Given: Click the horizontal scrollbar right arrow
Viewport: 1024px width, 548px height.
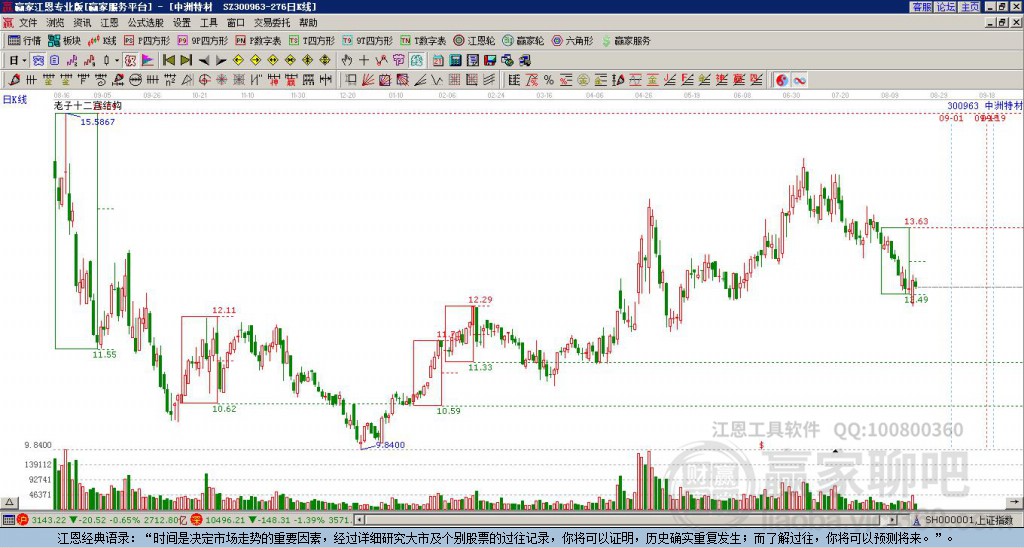Looking at the screenshot, I should point(893,520).
